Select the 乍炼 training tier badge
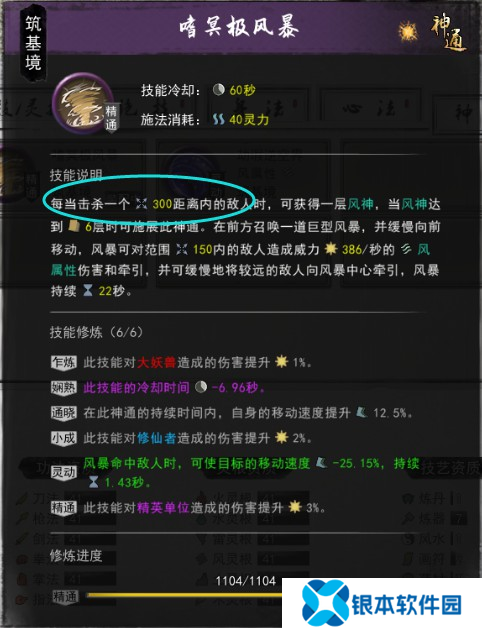The image size is (482, 628). coord(63,362)
